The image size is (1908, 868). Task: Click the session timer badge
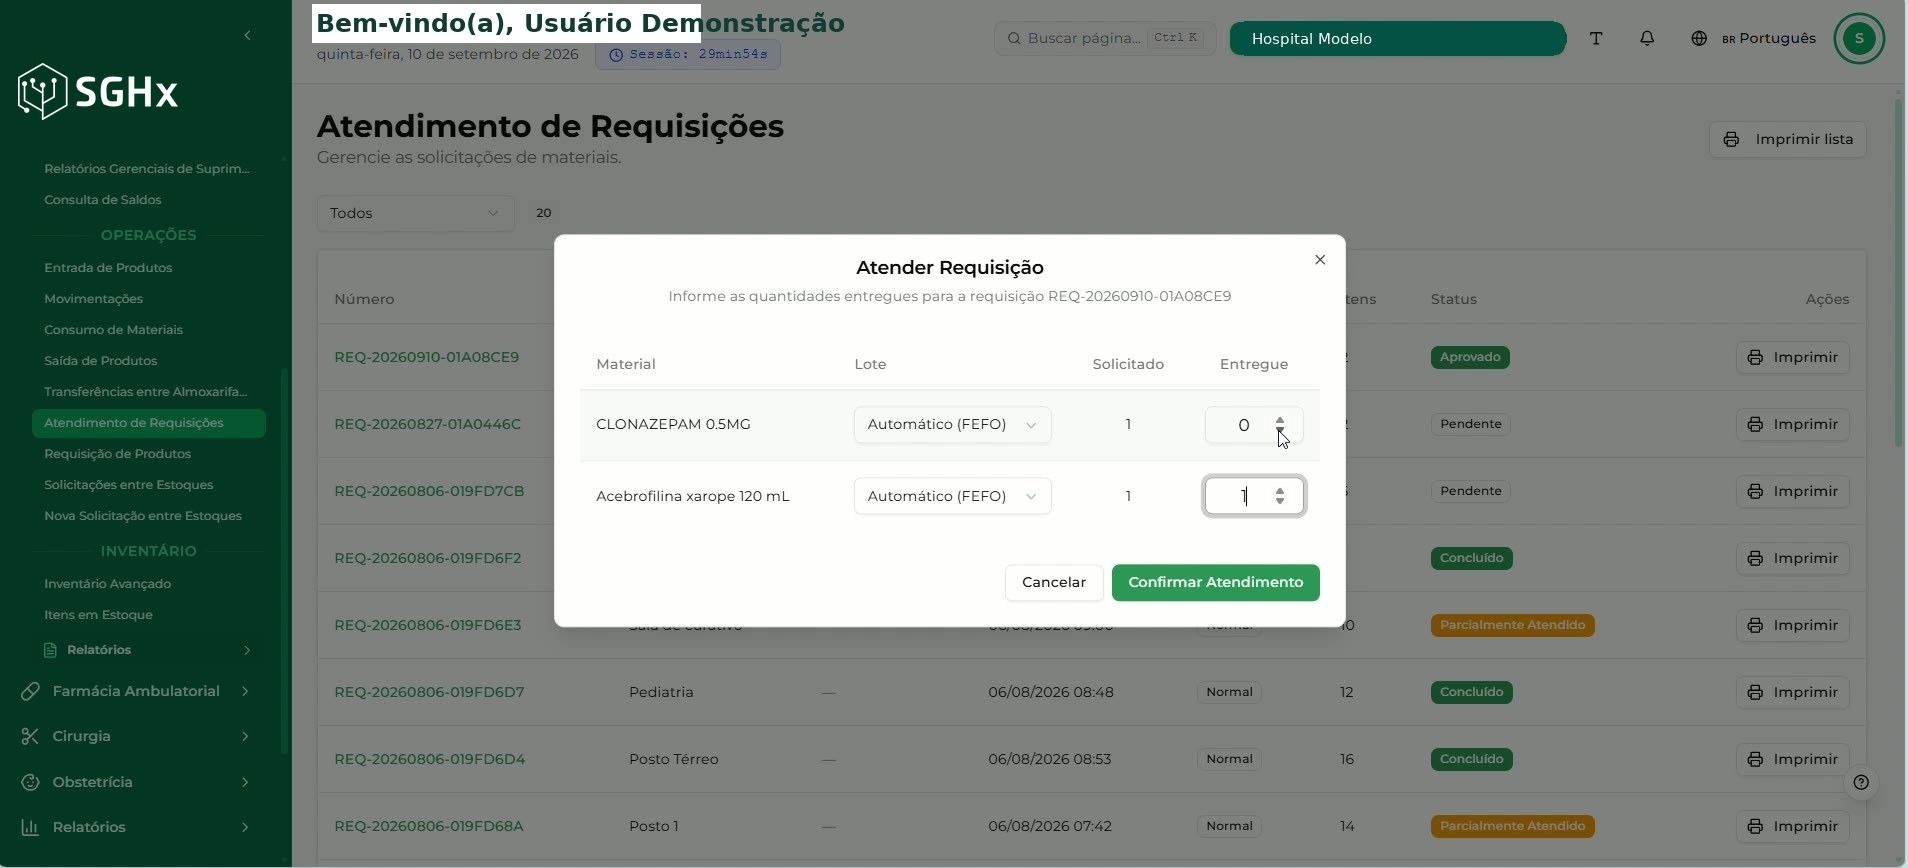[688, 54]
